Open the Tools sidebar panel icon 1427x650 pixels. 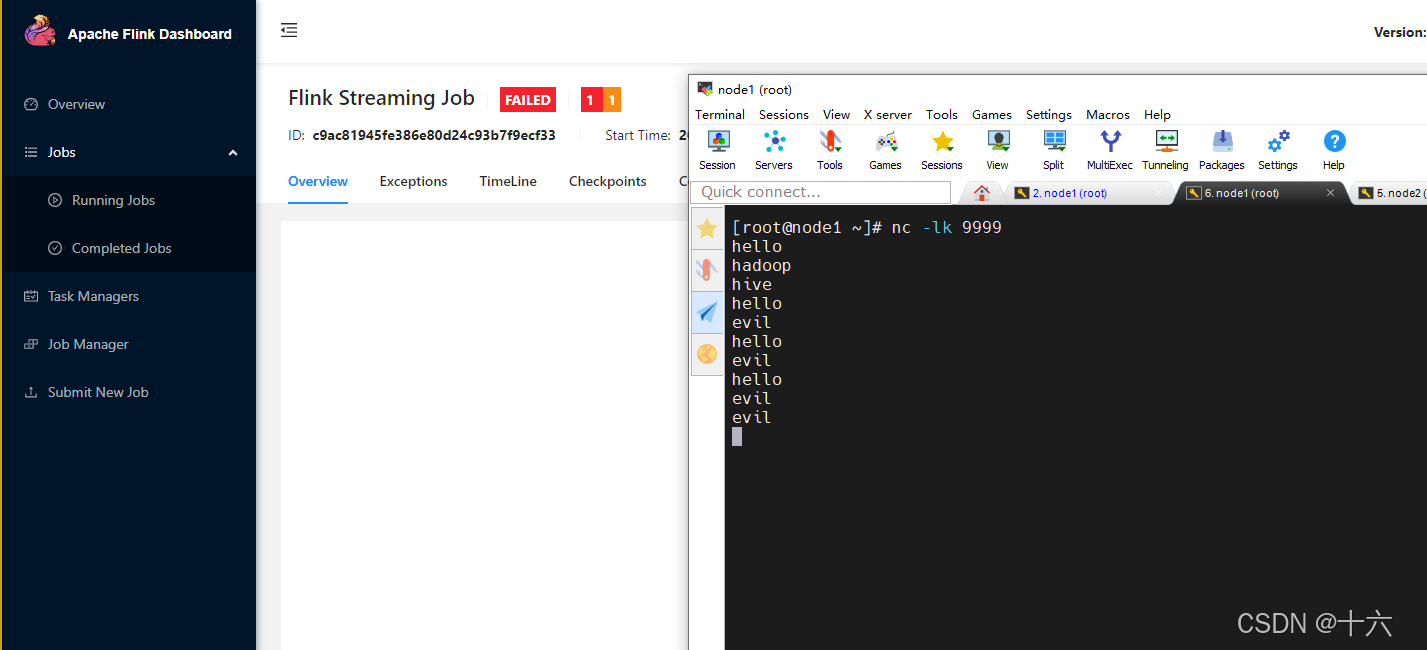coord(707,270)
